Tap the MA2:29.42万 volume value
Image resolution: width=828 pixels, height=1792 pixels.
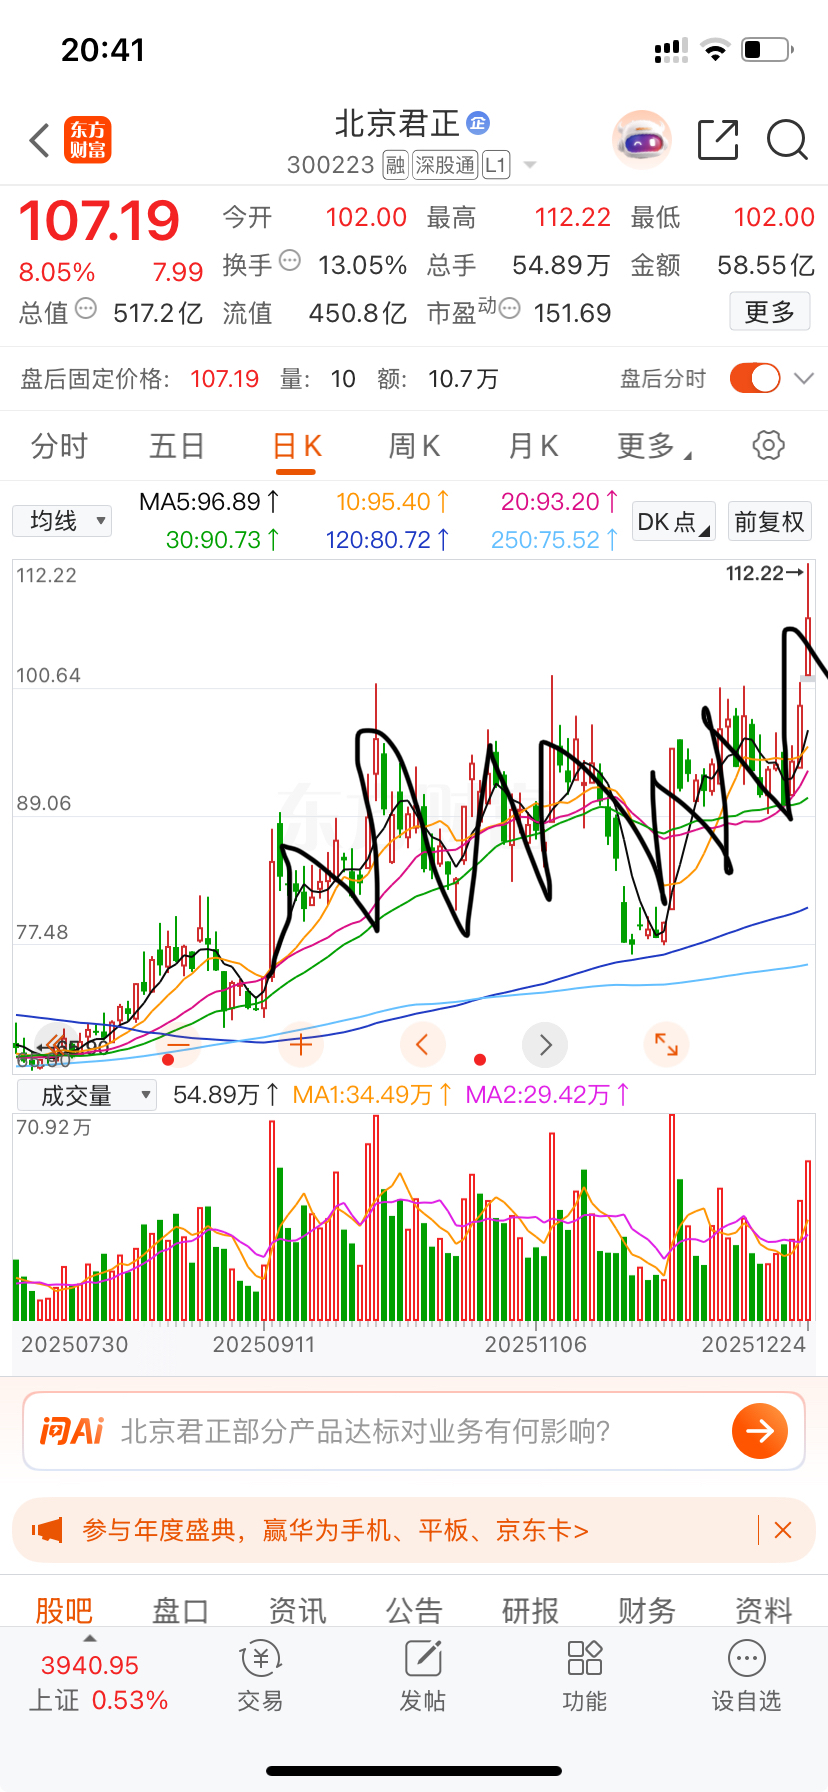(x=548, y=1095)
